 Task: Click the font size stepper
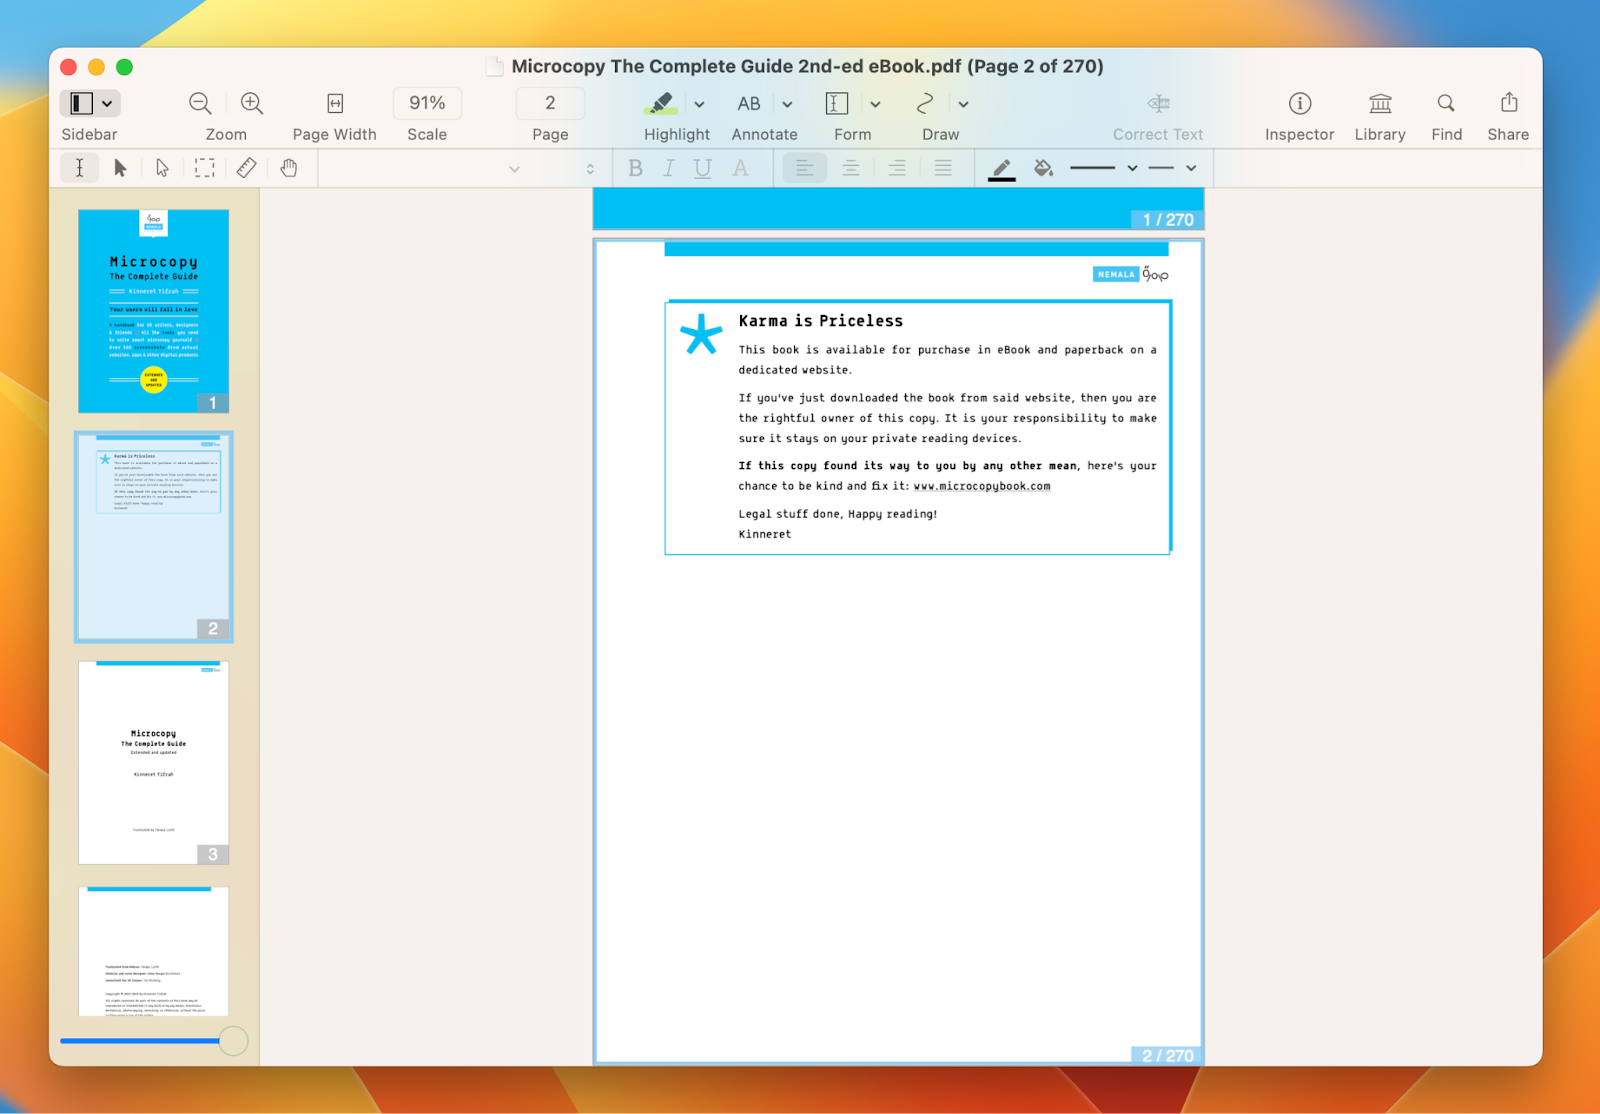tap(590, 169)
